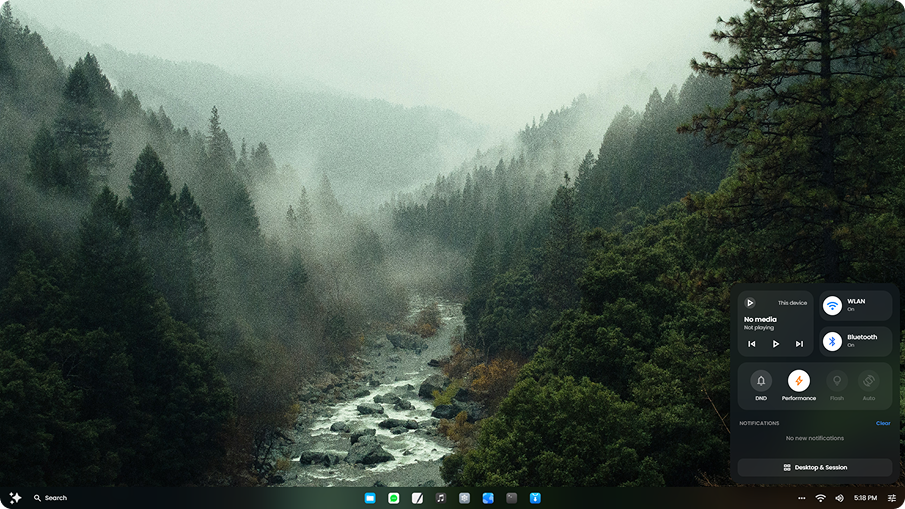Click the No media title text

pos(760,319)
